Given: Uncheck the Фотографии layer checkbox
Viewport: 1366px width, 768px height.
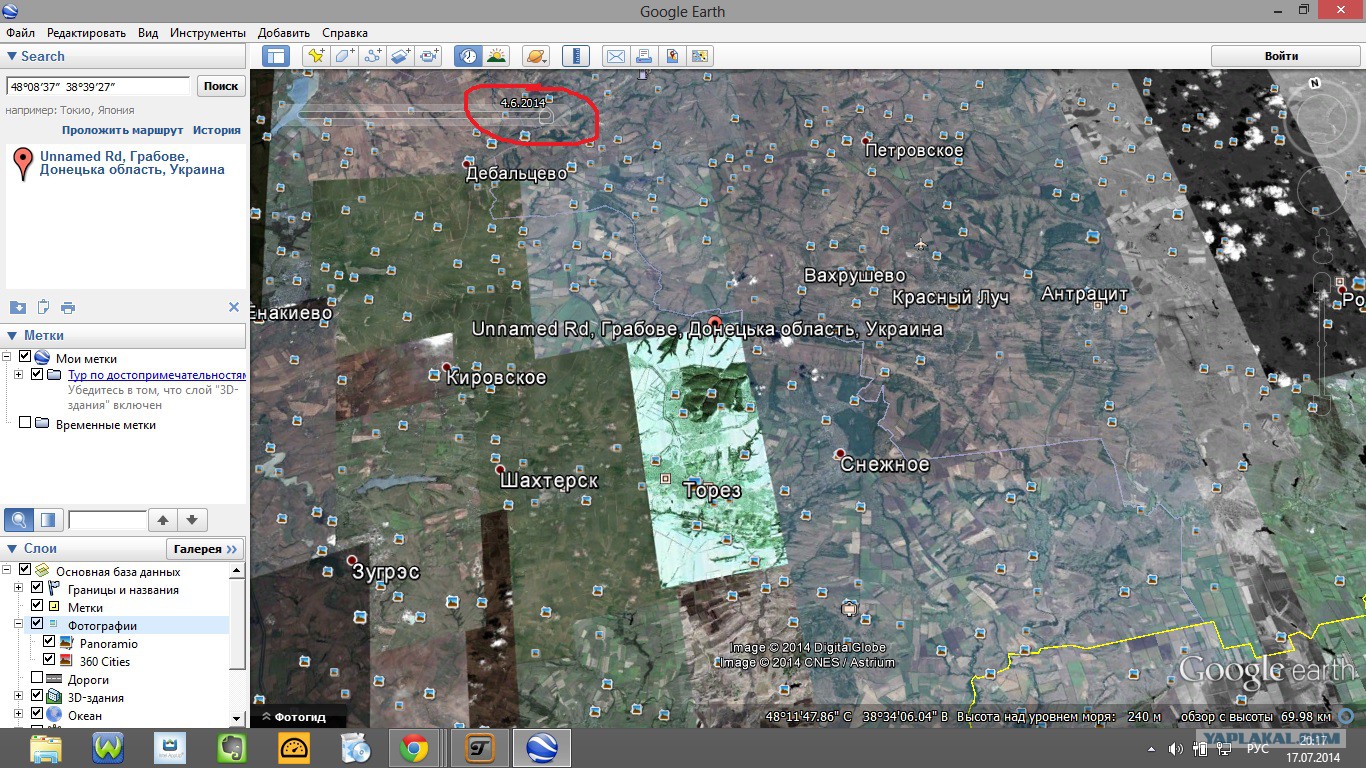Looking at the screenshot, I should [38, 624].
